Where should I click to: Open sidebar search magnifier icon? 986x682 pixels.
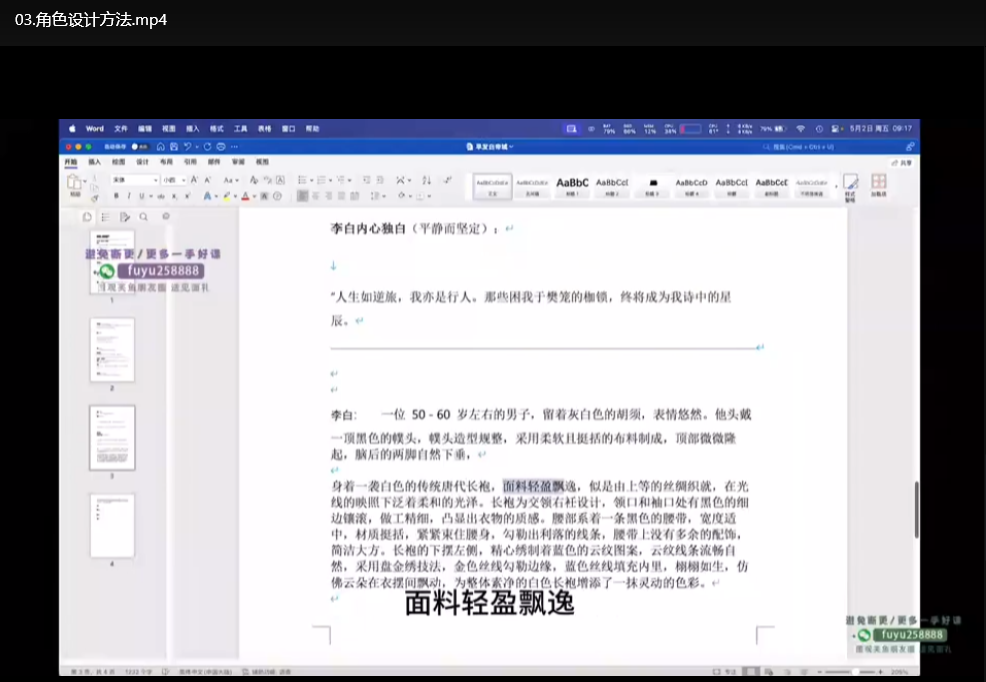pyautogui.click(x=143, y=216)
